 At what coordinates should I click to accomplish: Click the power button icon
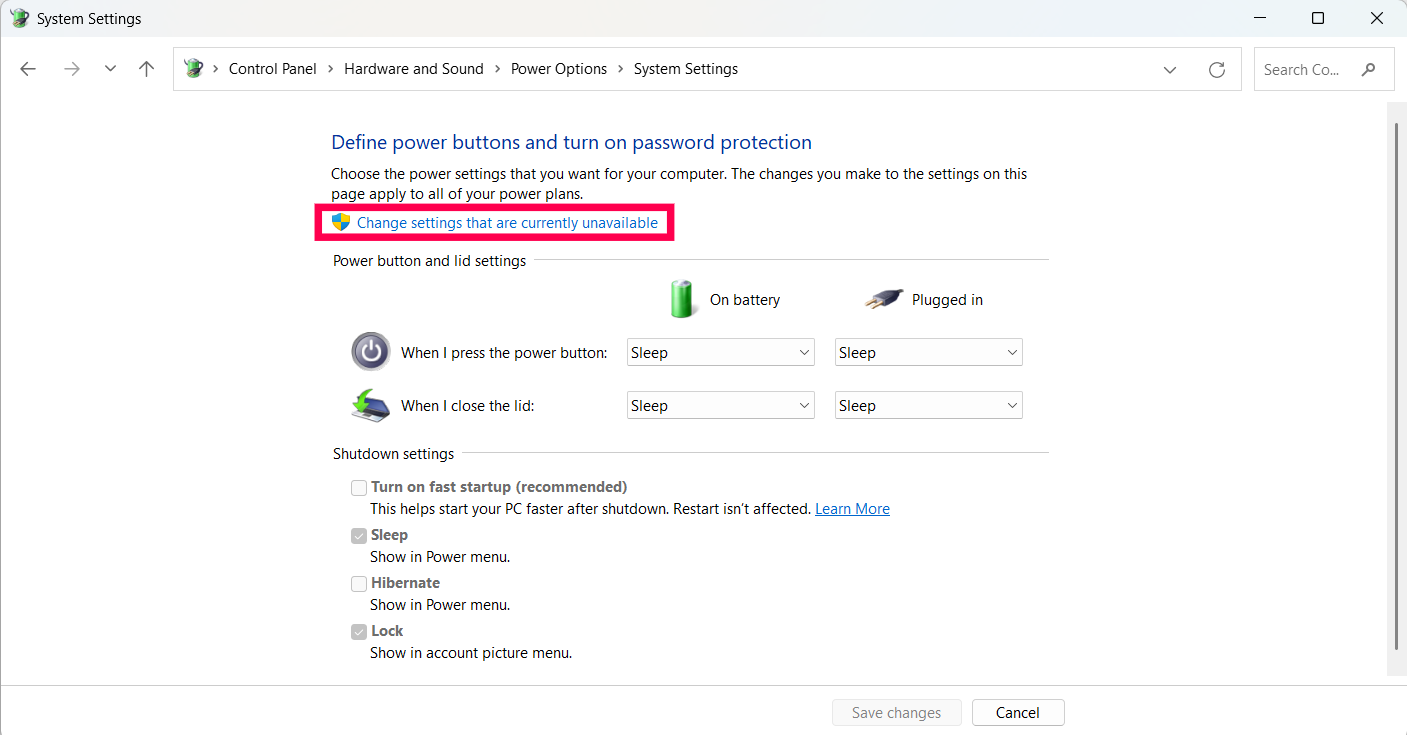coord(371,352)
